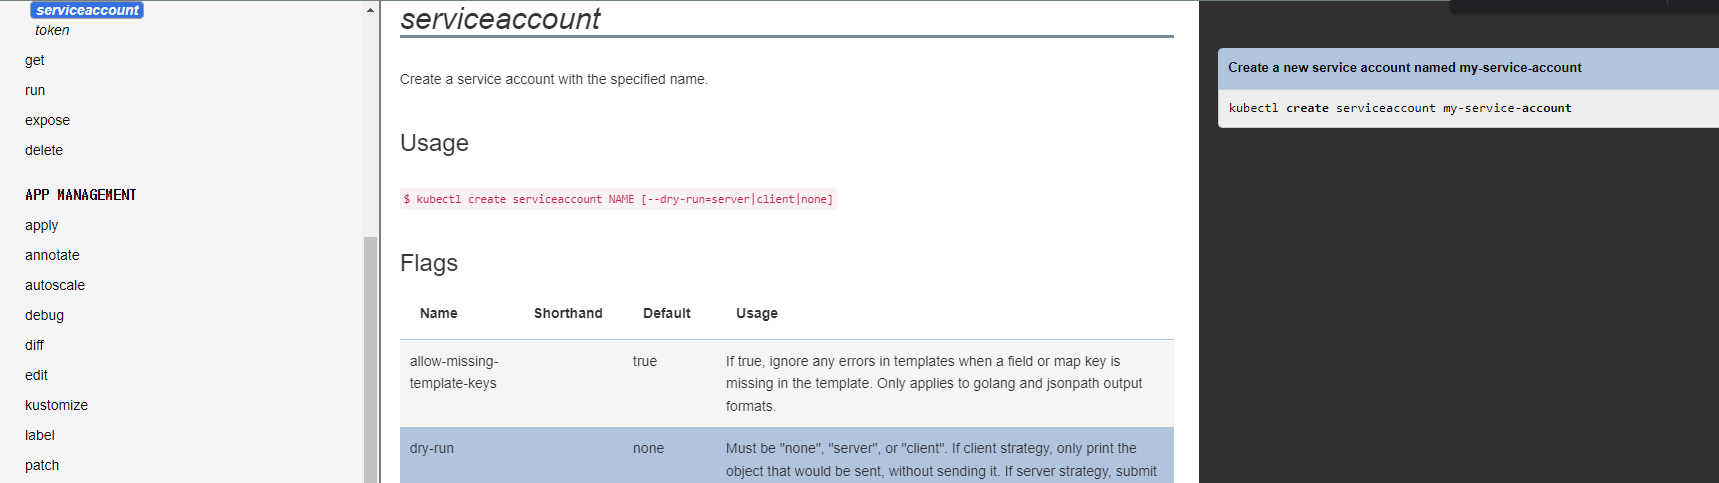
Task: Open the diff command link
Action: [34, 345]
